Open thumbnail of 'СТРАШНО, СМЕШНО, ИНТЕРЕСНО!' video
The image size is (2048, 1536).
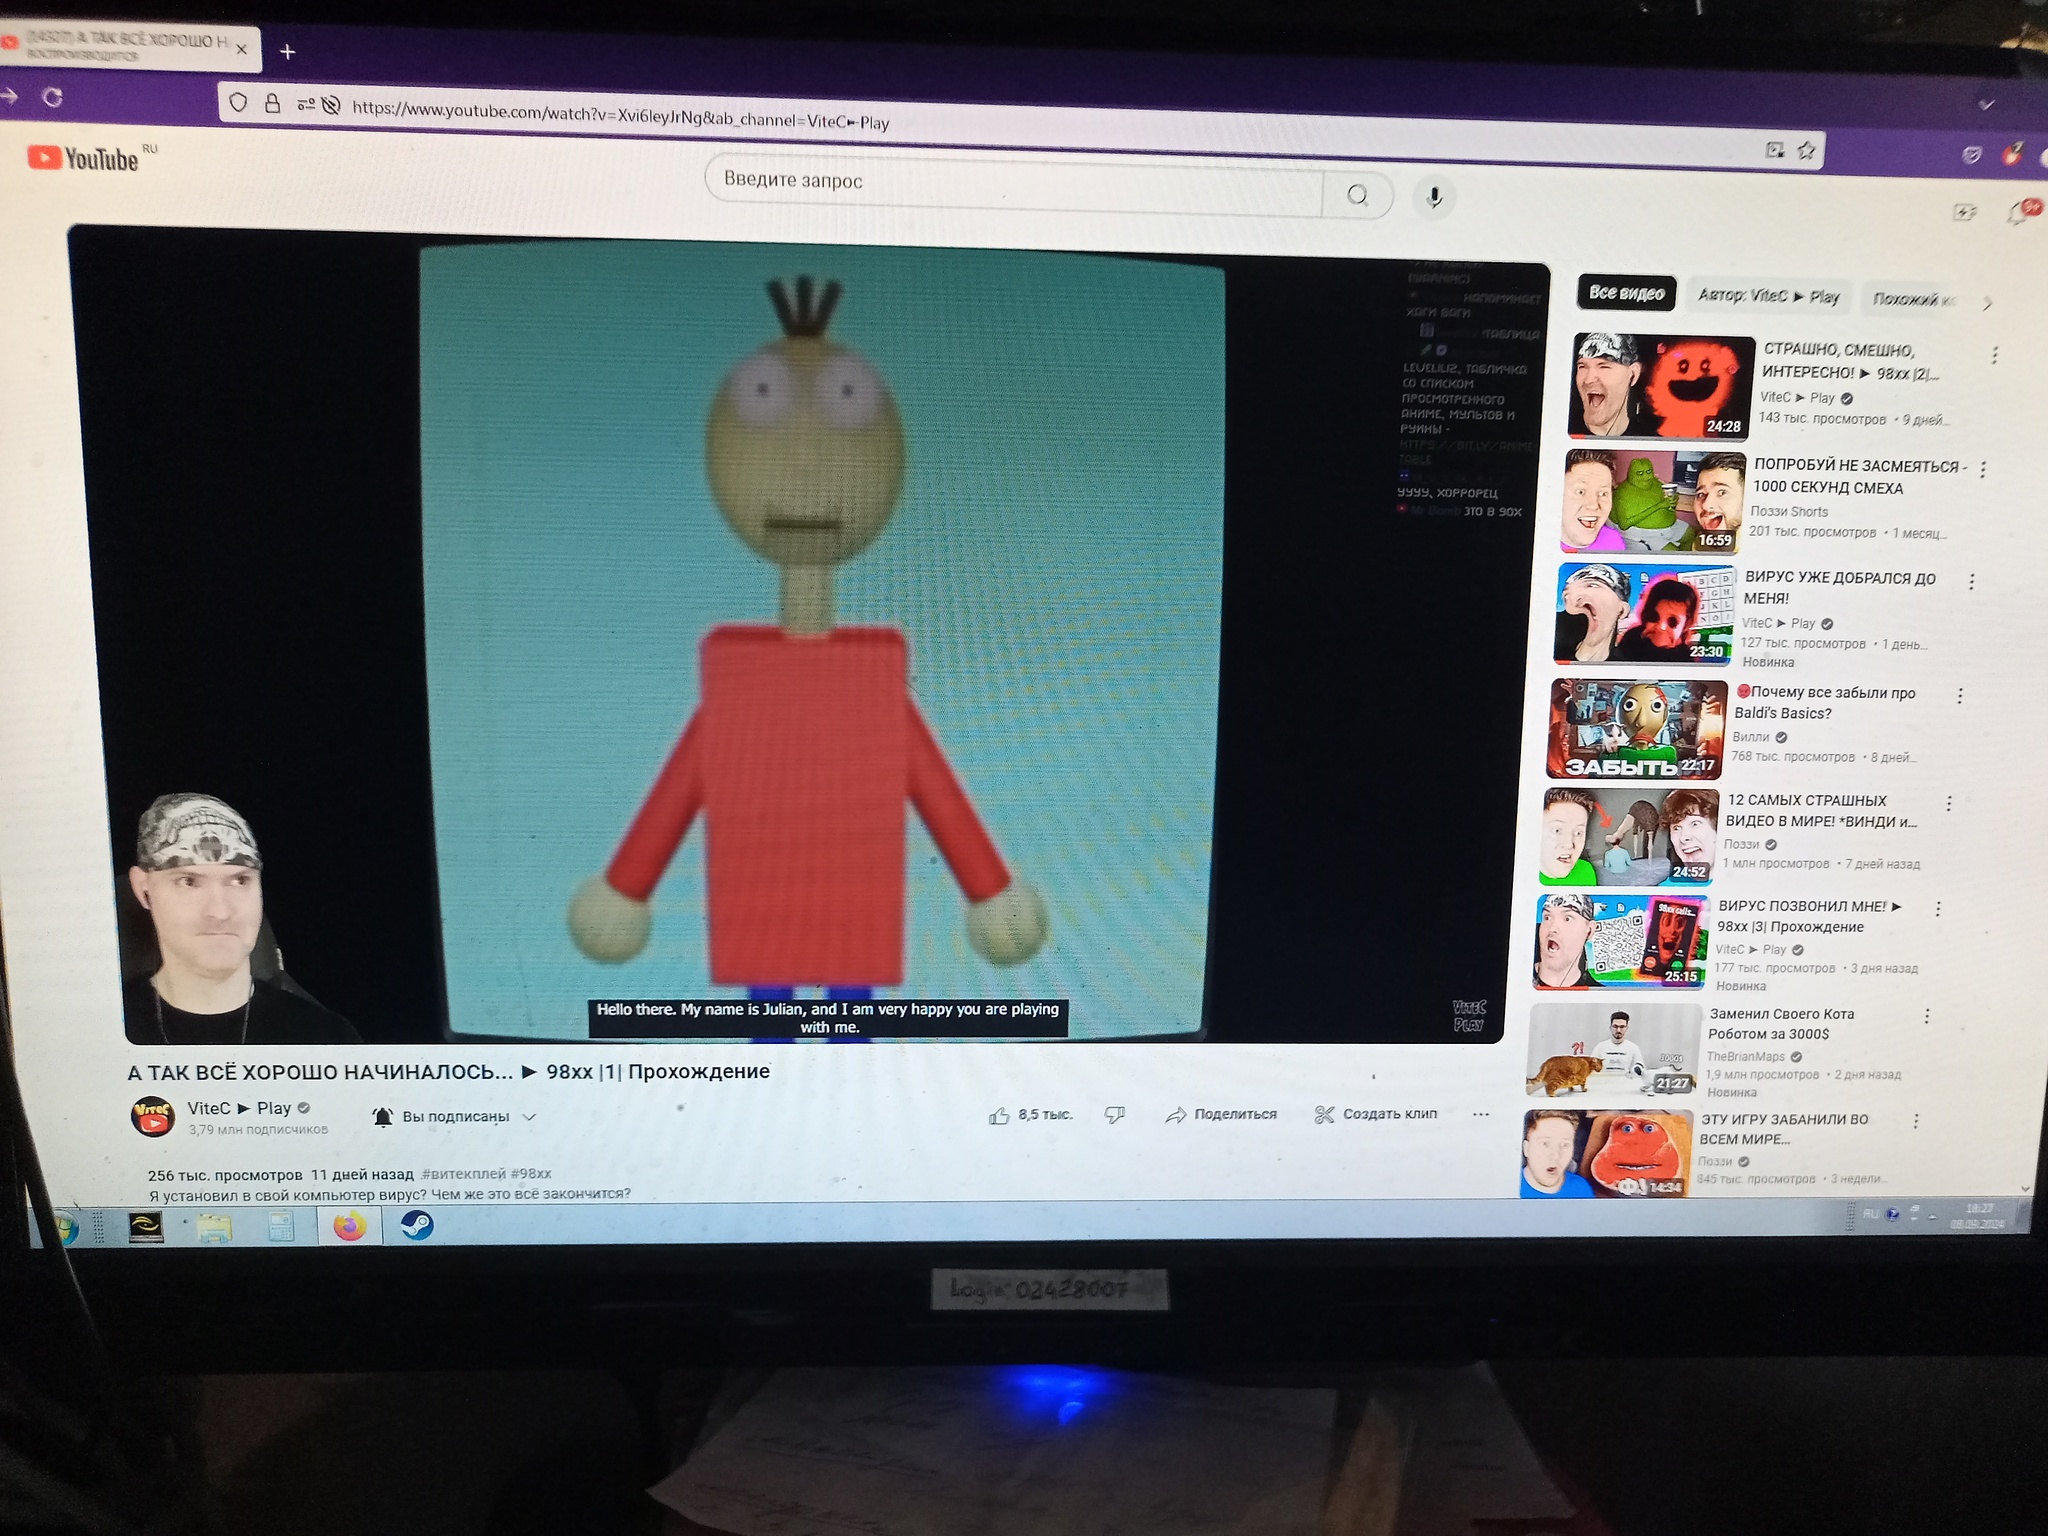1660,386
